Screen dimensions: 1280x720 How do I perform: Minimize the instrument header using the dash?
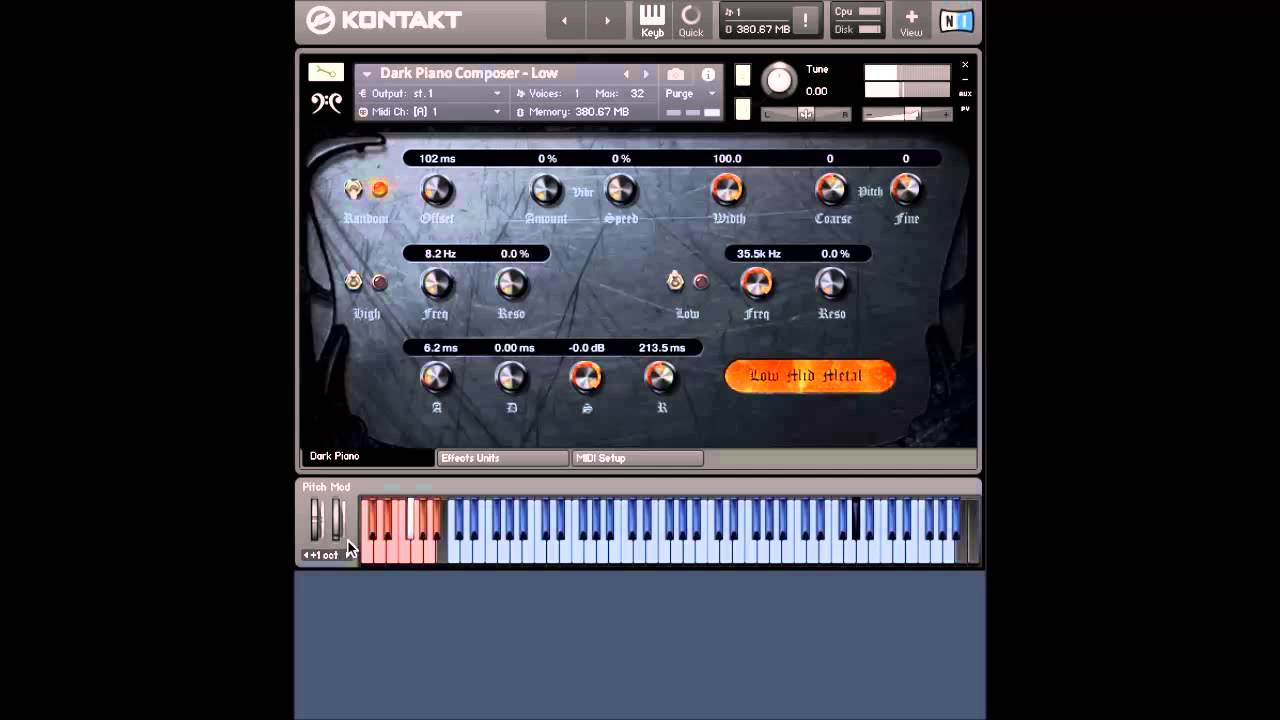pyautogui.click(x=965, y=79)
